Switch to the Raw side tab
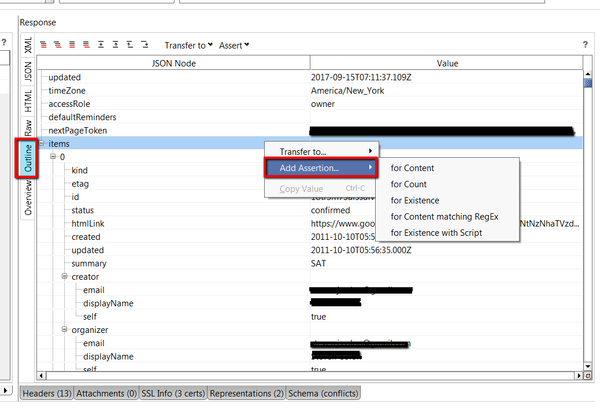 (x=27, y=128)
